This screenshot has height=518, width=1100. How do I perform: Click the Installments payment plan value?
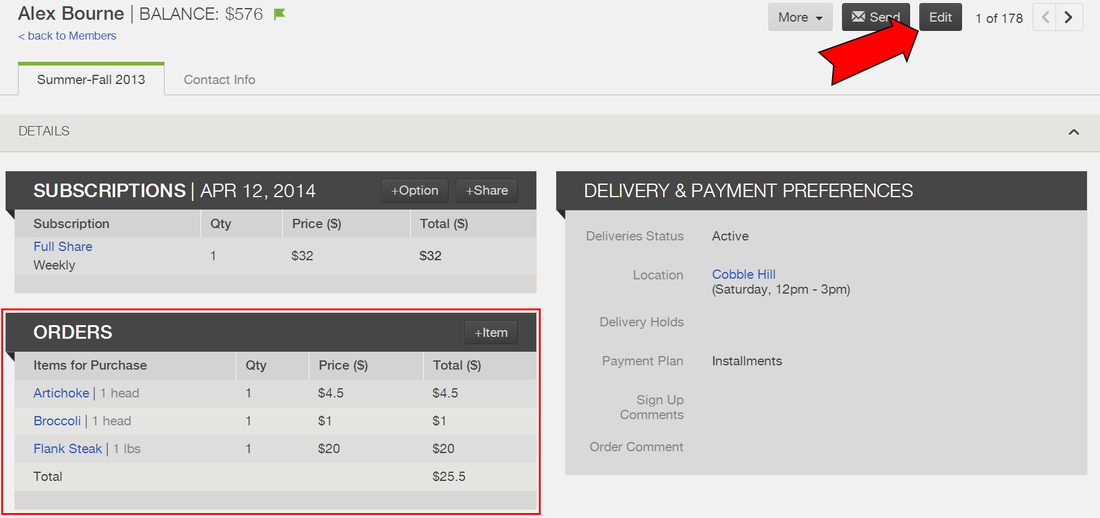pos(746,361)
